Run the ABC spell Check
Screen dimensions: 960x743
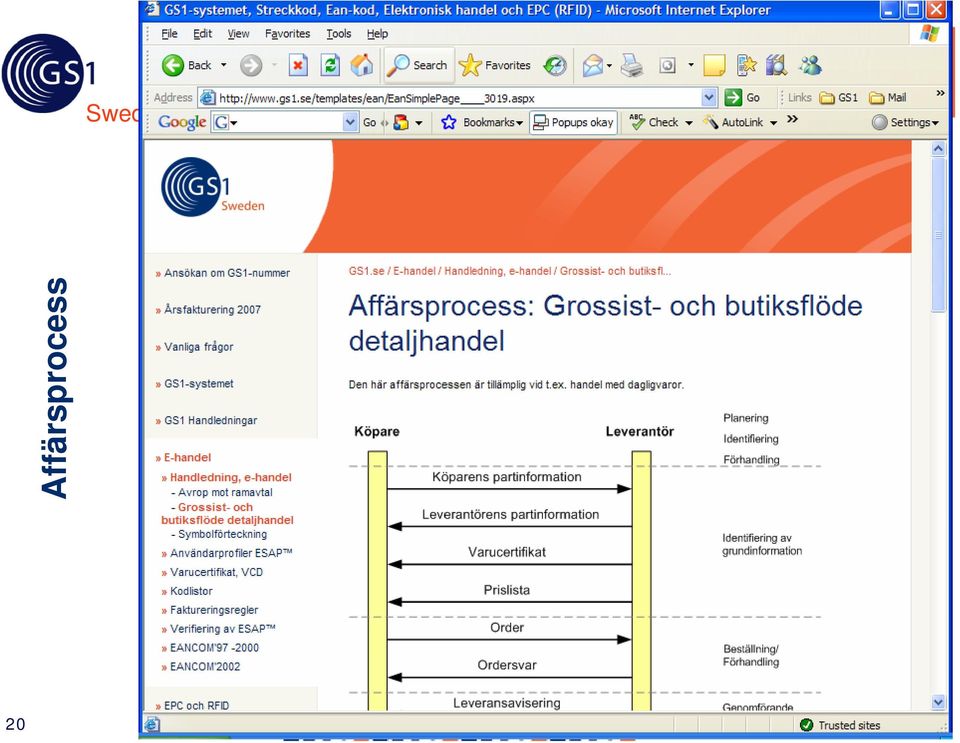(654, 122)
